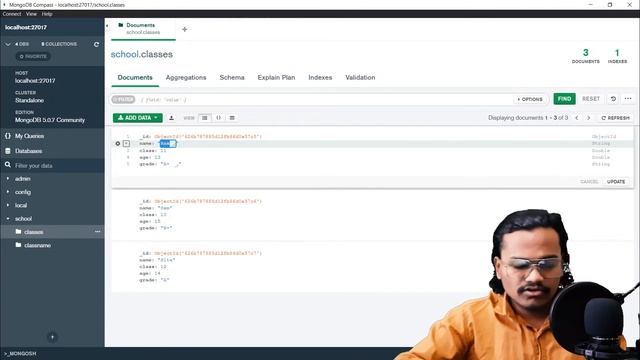
Task: Click the 1 Indexes counter
Action: 617,56
